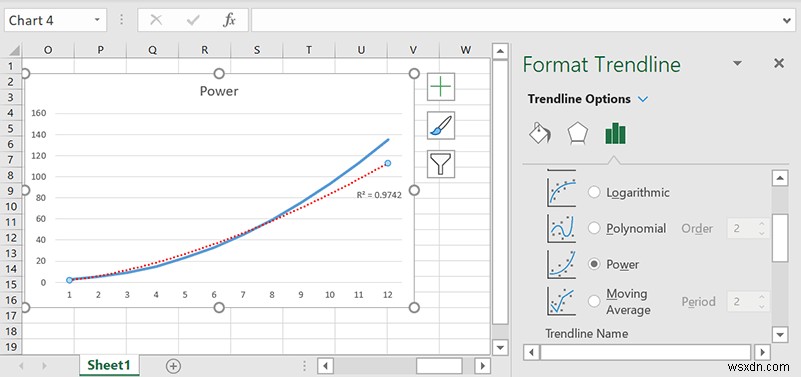
Task: Click the worksheet vertical scroll up arrow
Action: tap(500, 51)
